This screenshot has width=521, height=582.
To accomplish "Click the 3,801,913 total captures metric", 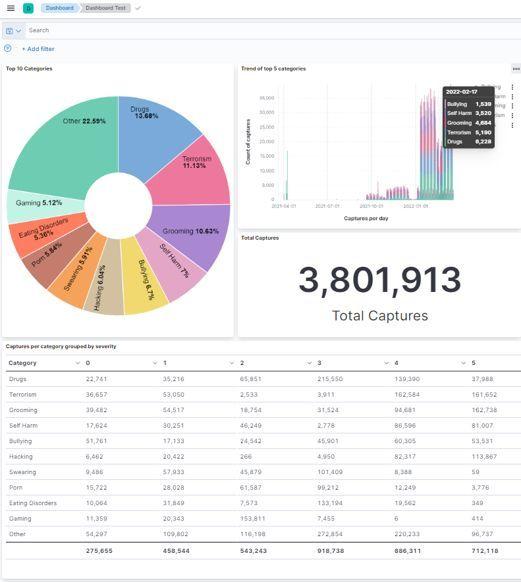I will pos(380,281).
